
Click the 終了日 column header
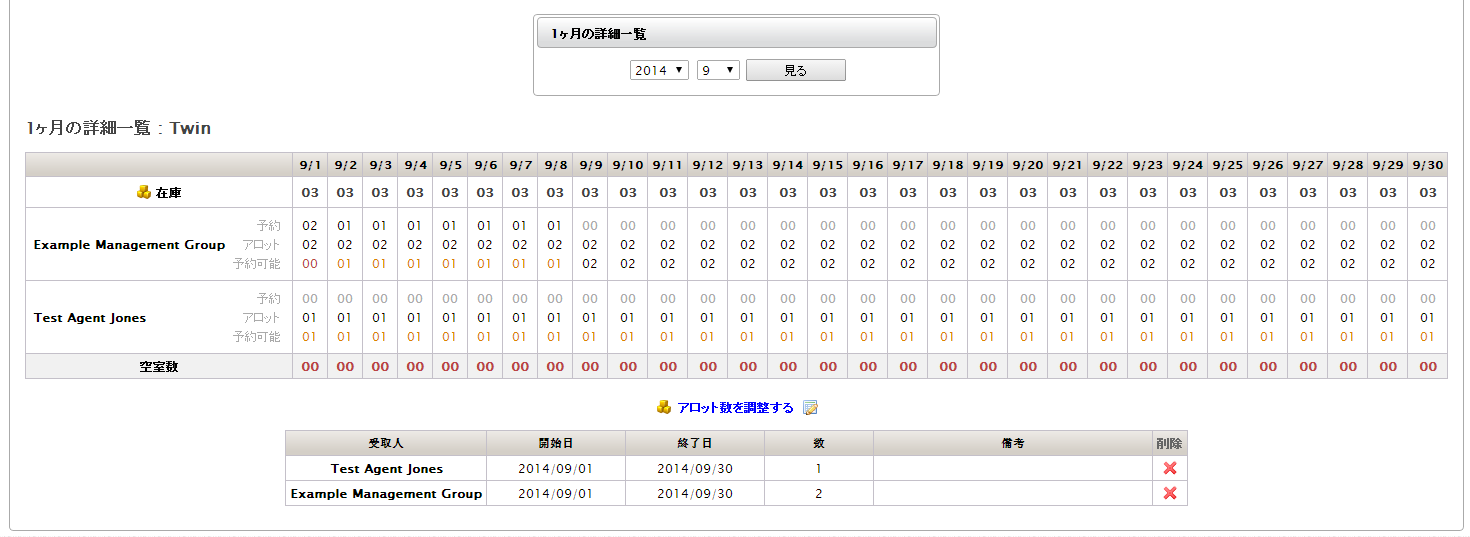[x=694, y=443]
